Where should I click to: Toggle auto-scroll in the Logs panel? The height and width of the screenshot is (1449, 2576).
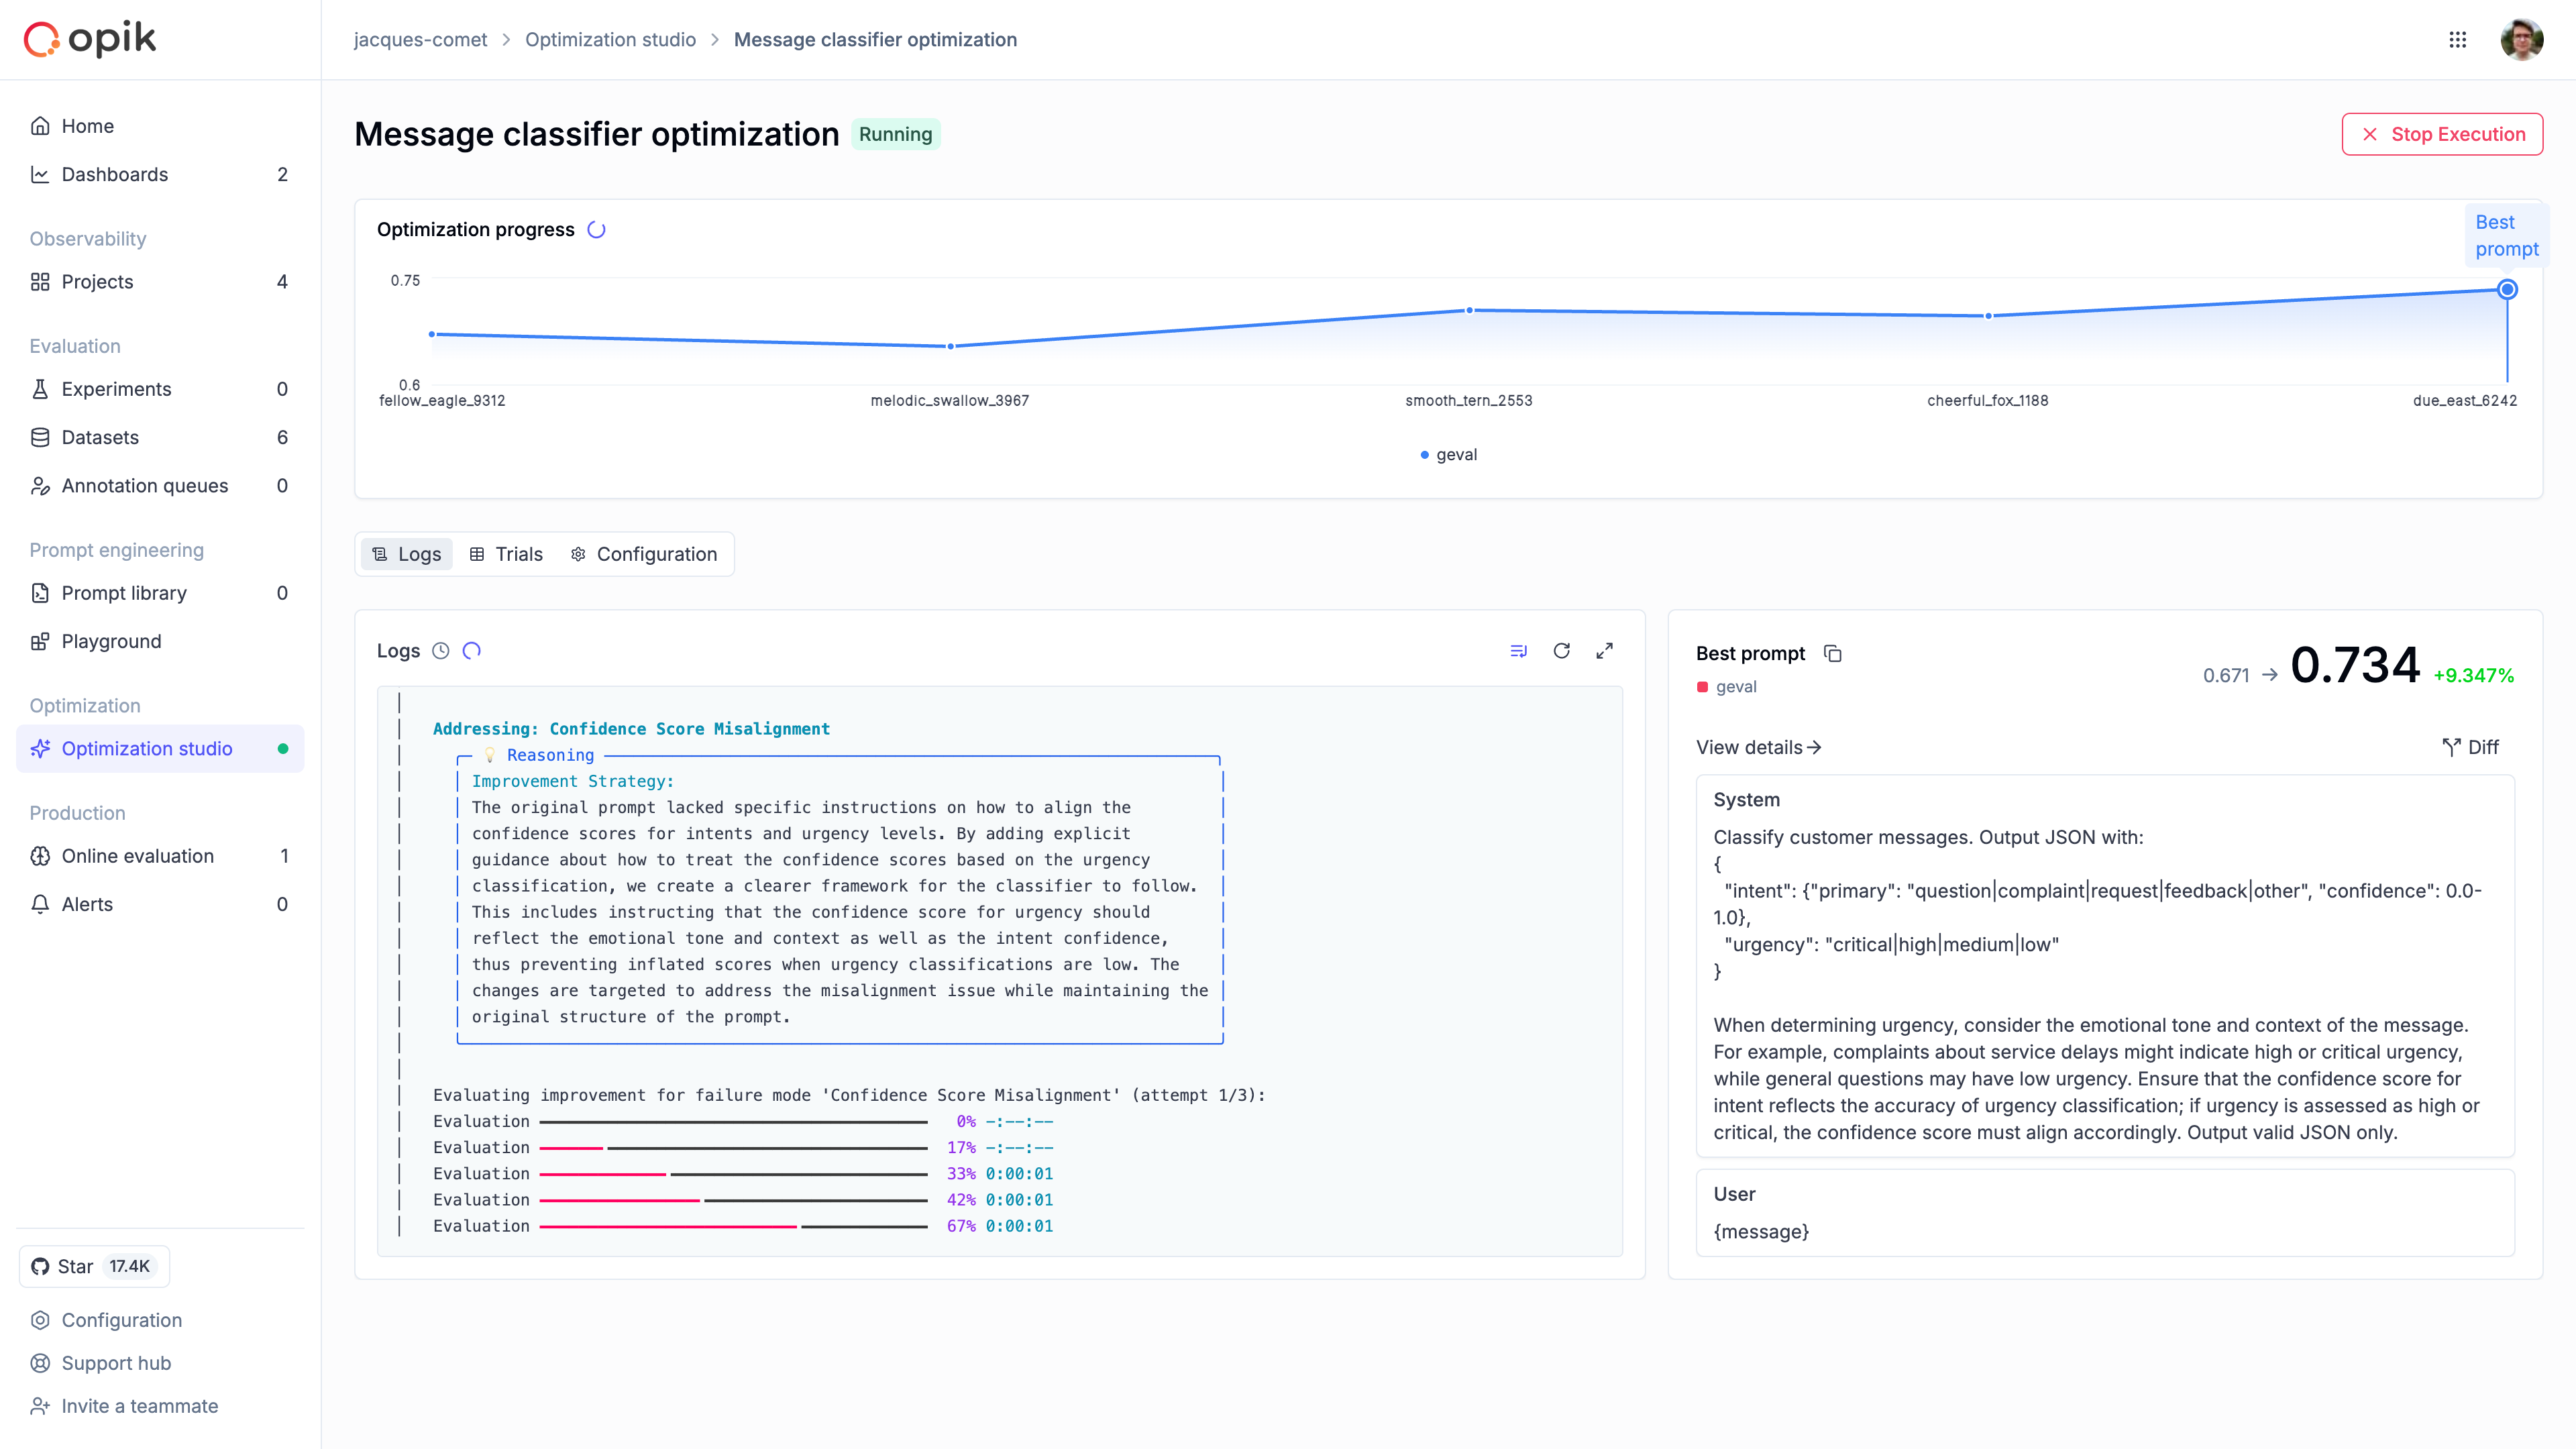pos(1518,650)
